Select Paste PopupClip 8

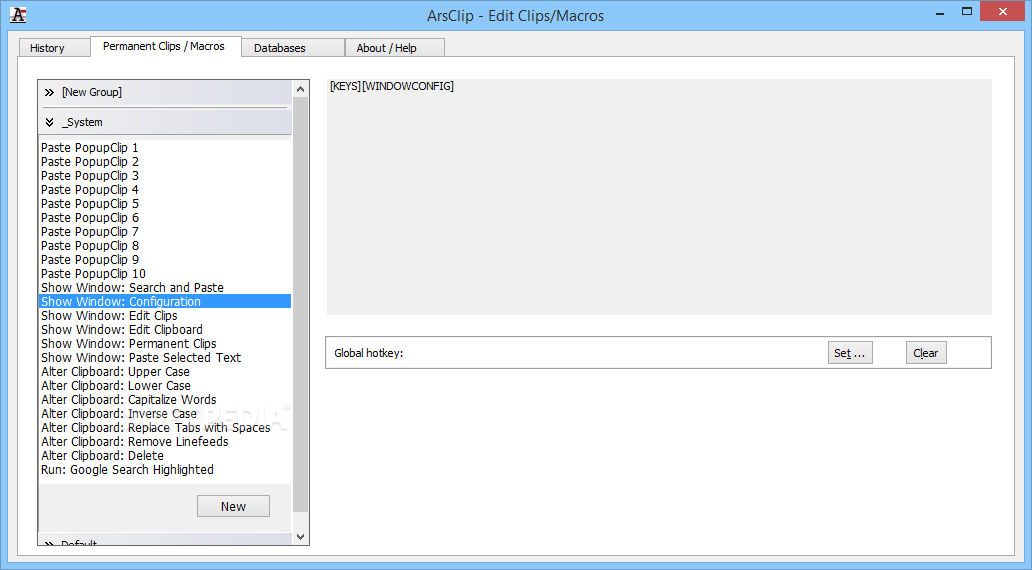(165, 246)
